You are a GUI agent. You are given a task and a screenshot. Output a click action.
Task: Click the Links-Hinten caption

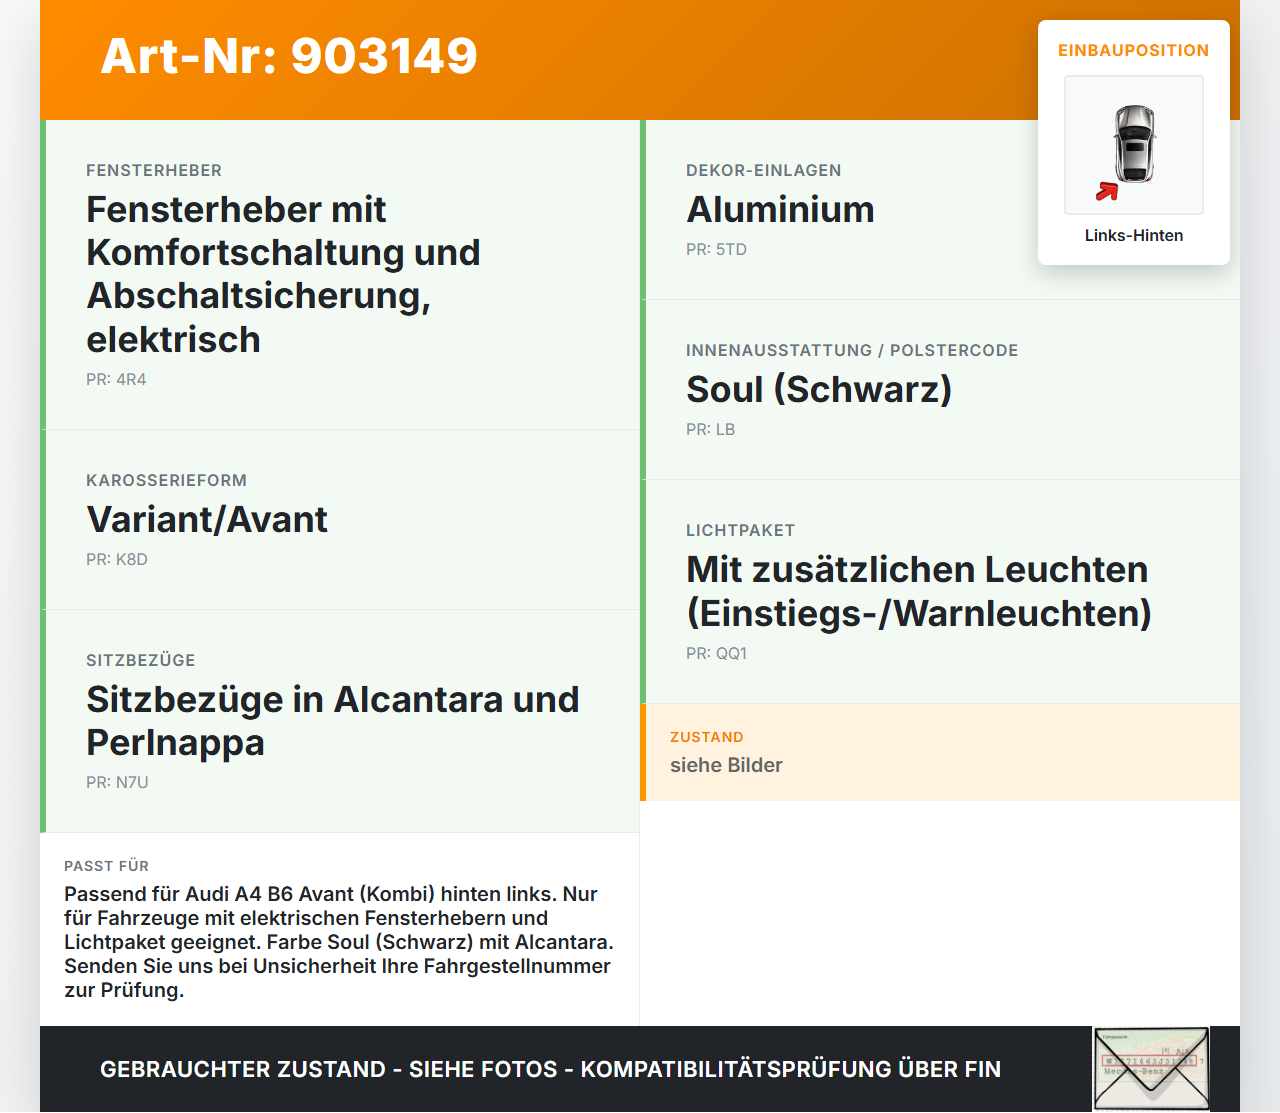(1134, 235)
